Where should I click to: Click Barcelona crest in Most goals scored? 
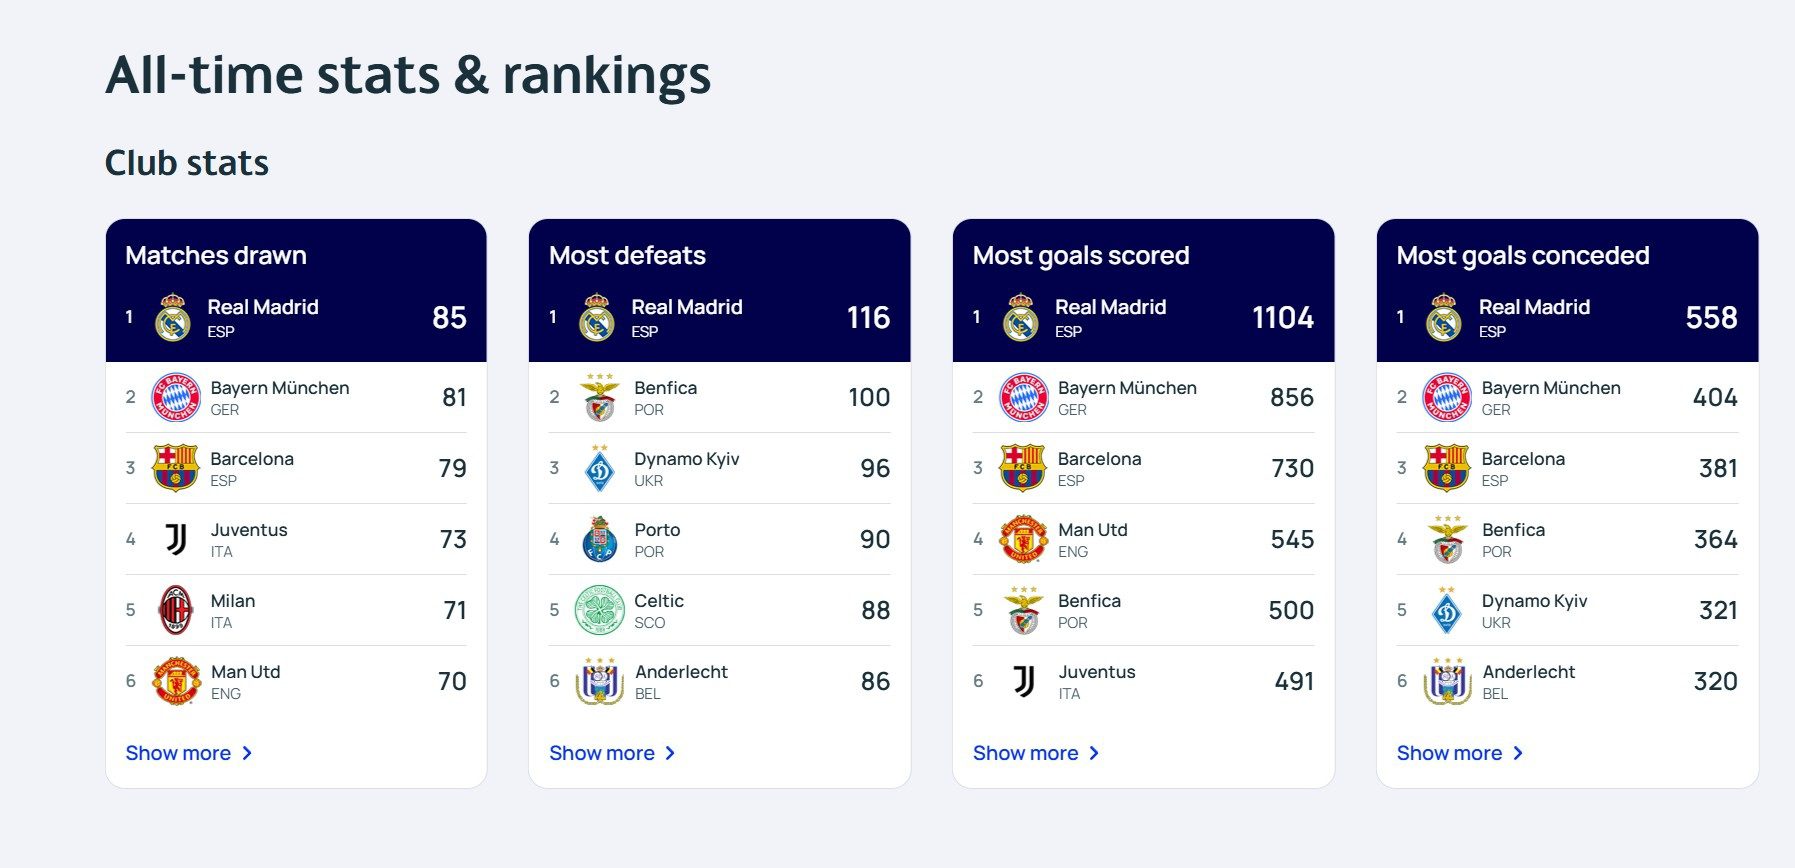(x=1023, y=469)
